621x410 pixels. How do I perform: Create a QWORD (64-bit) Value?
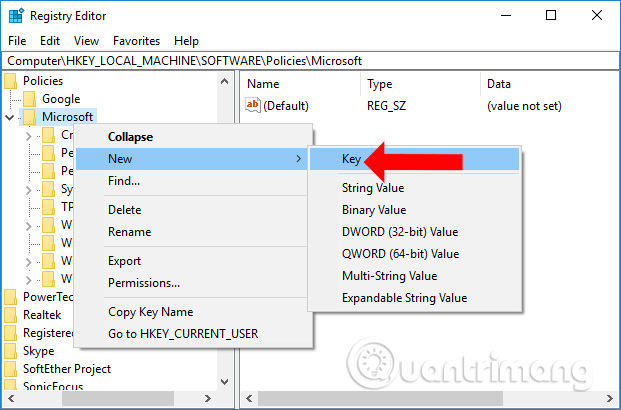point(400,254)
